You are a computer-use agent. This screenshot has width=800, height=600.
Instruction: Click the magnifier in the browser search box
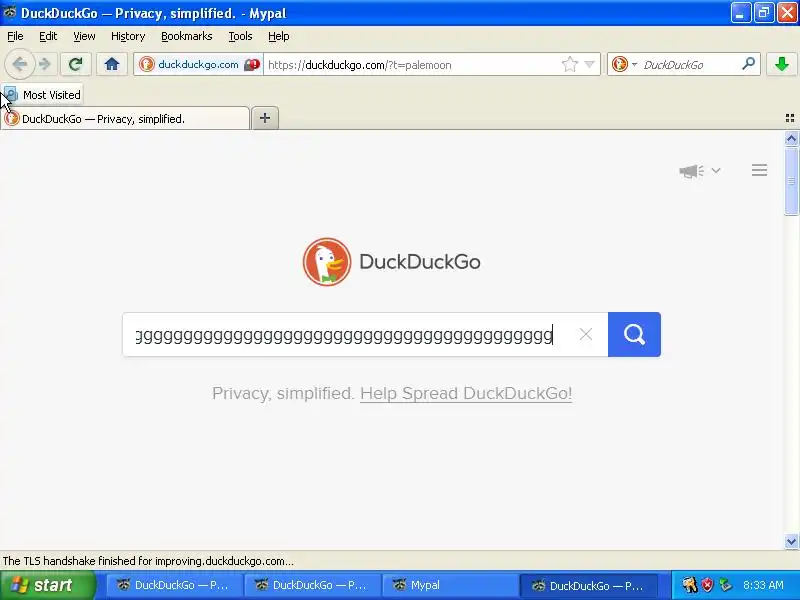pos(748,64)
